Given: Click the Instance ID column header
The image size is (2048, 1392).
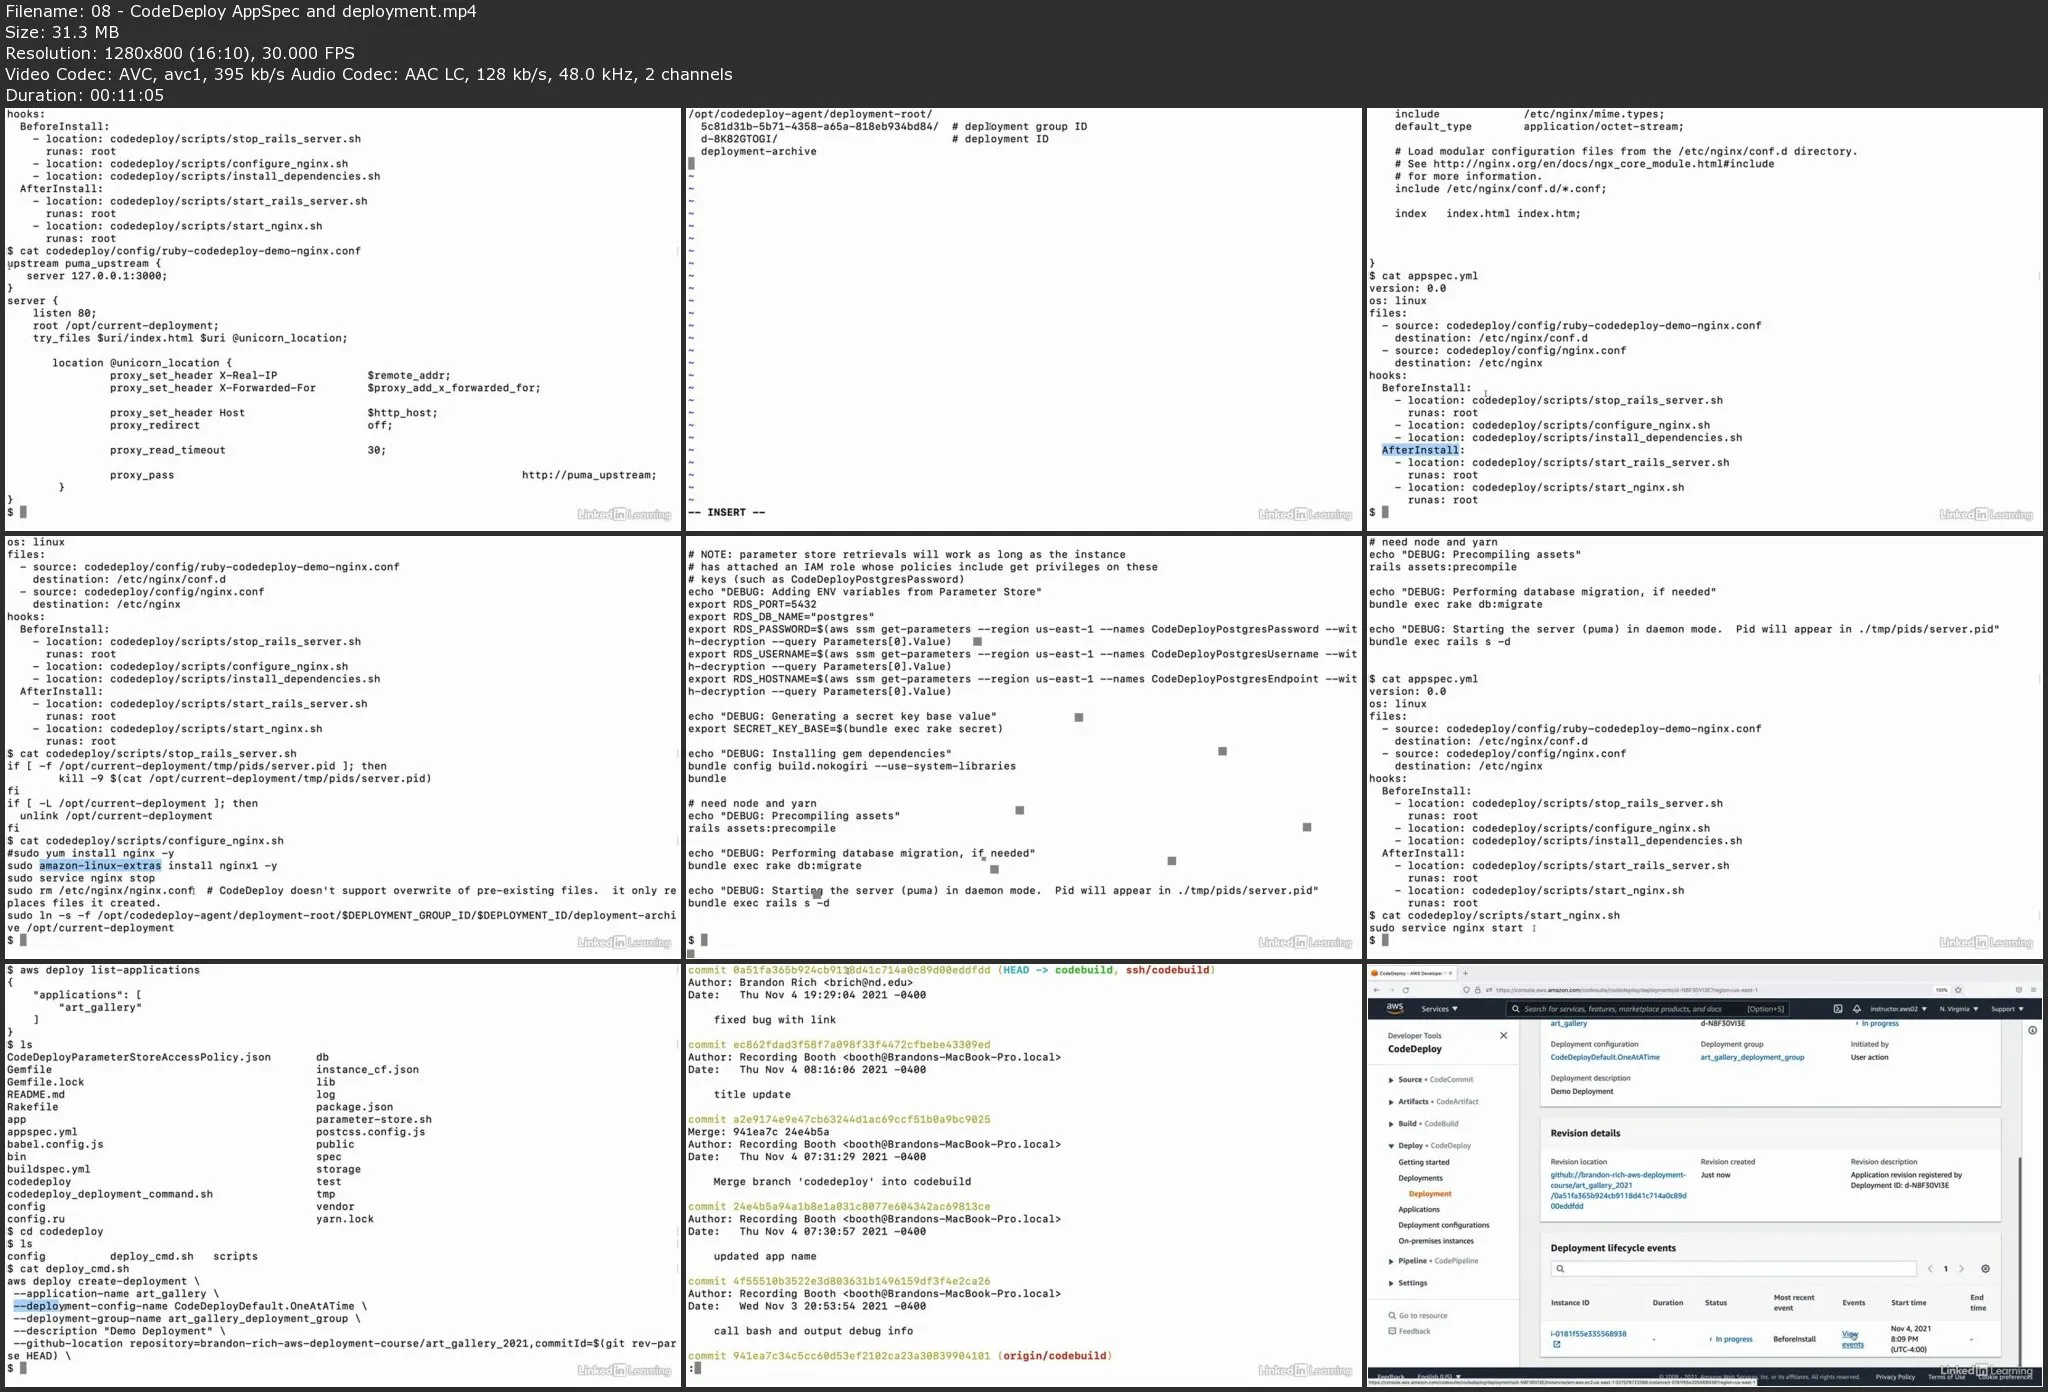Looking at the screenshot, I should [1570, 1303].
